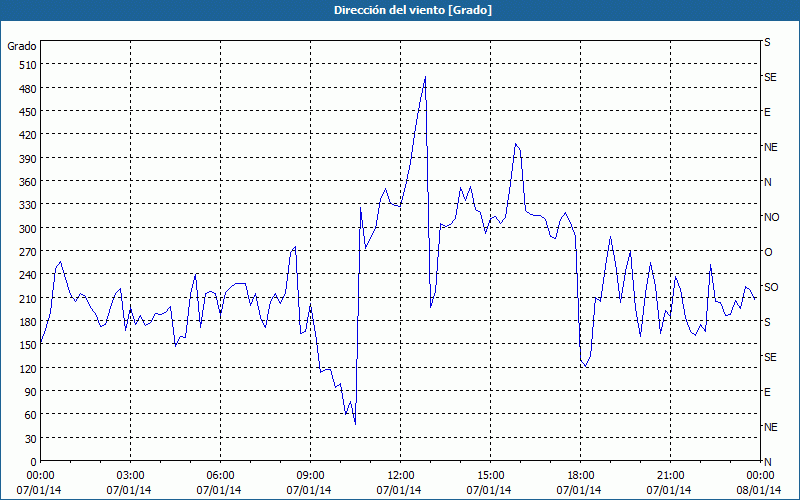This screenshot has width=800, height=500.
Task: Click the 'Dirección del viento [Grado]' chart title
Action: click(x=413, y=10)
